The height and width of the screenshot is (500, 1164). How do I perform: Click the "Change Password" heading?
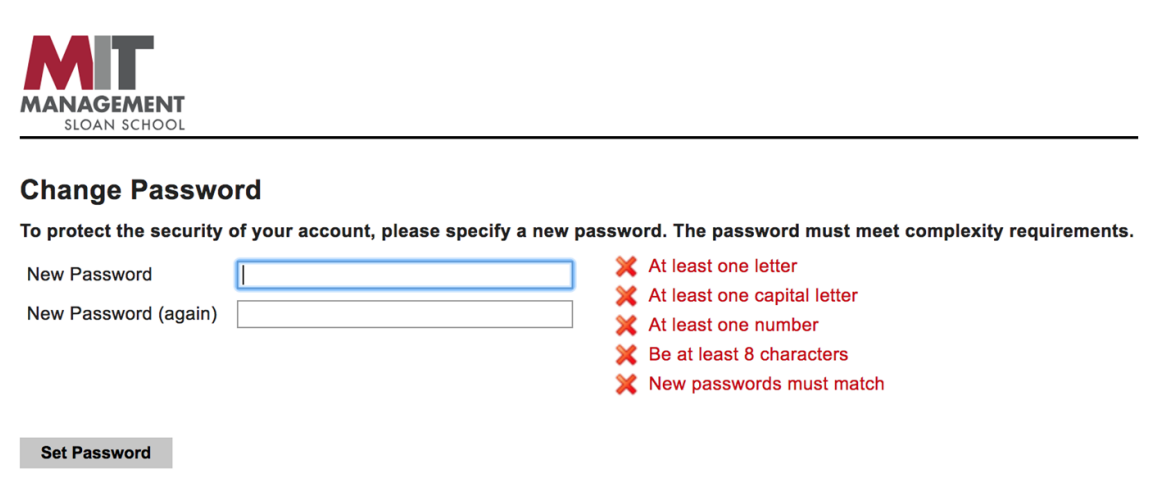click(140, 190)
